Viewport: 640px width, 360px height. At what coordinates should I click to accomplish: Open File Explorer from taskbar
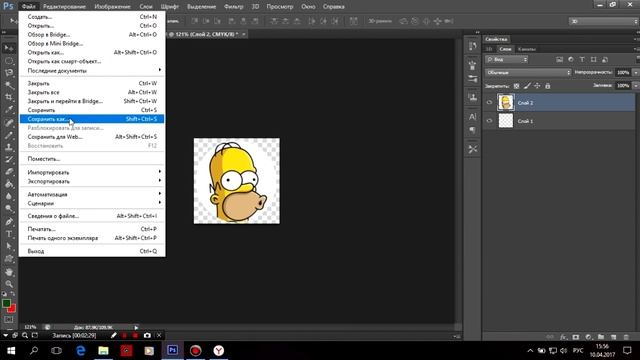[x=103, y=351]
